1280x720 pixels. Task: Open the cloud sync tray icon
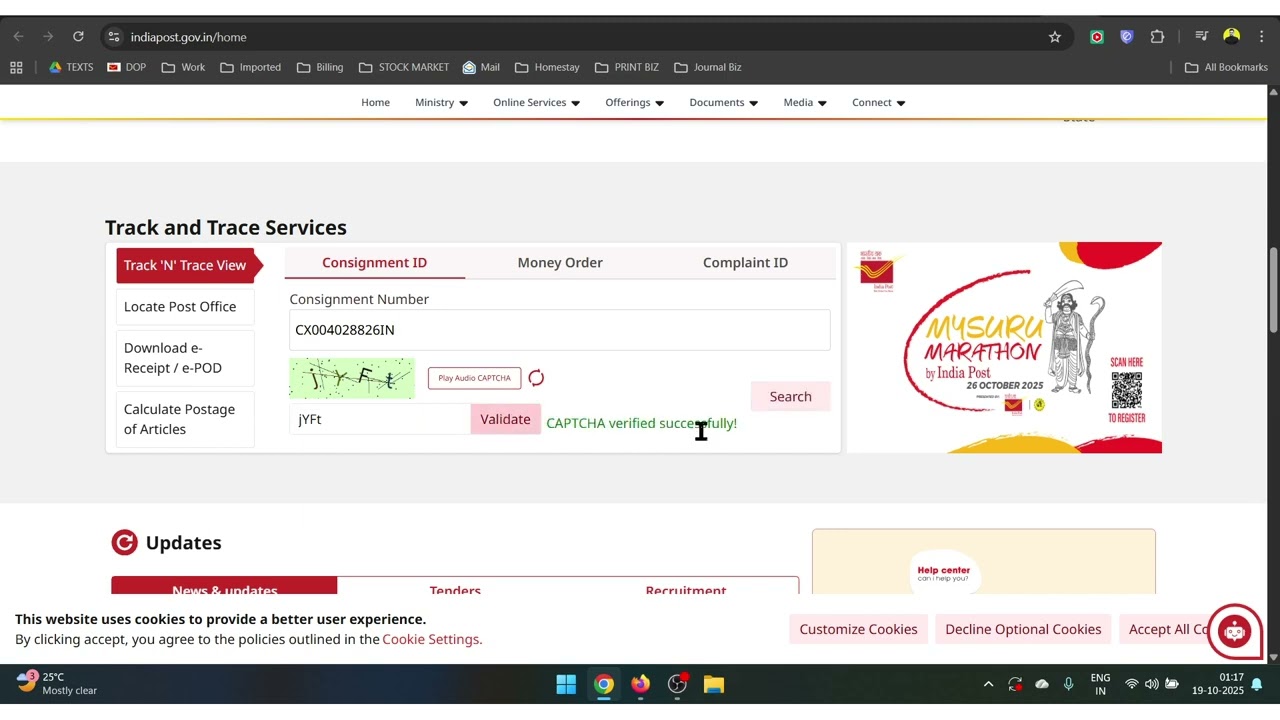point(1042,684)
